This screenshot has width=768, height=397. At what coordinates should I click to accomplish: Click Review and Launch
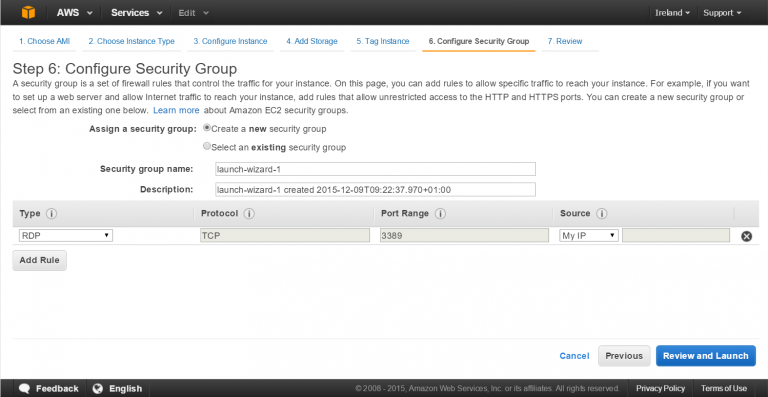(706, 356)
